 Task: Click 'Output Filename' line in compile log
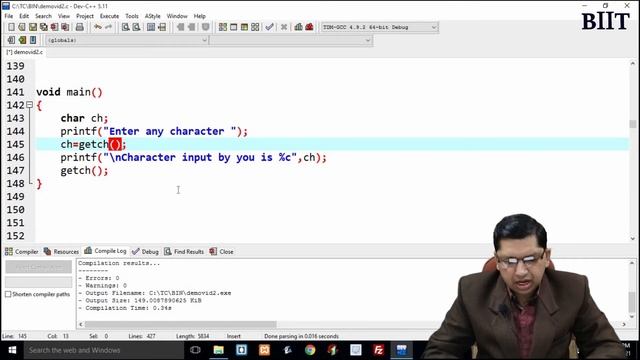[155, 293]
